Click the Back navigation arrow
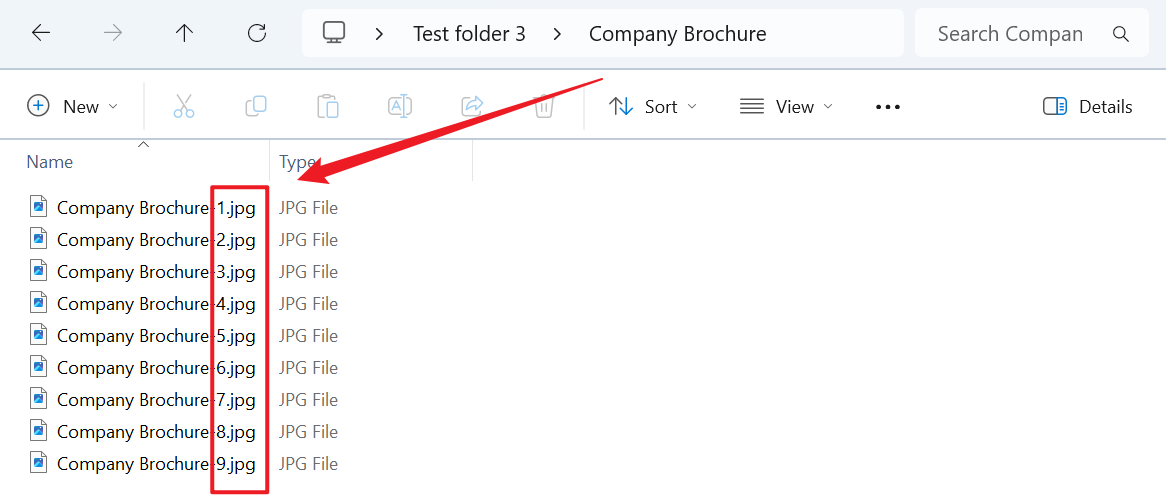 pyautogui.click(x=41, y=33)
